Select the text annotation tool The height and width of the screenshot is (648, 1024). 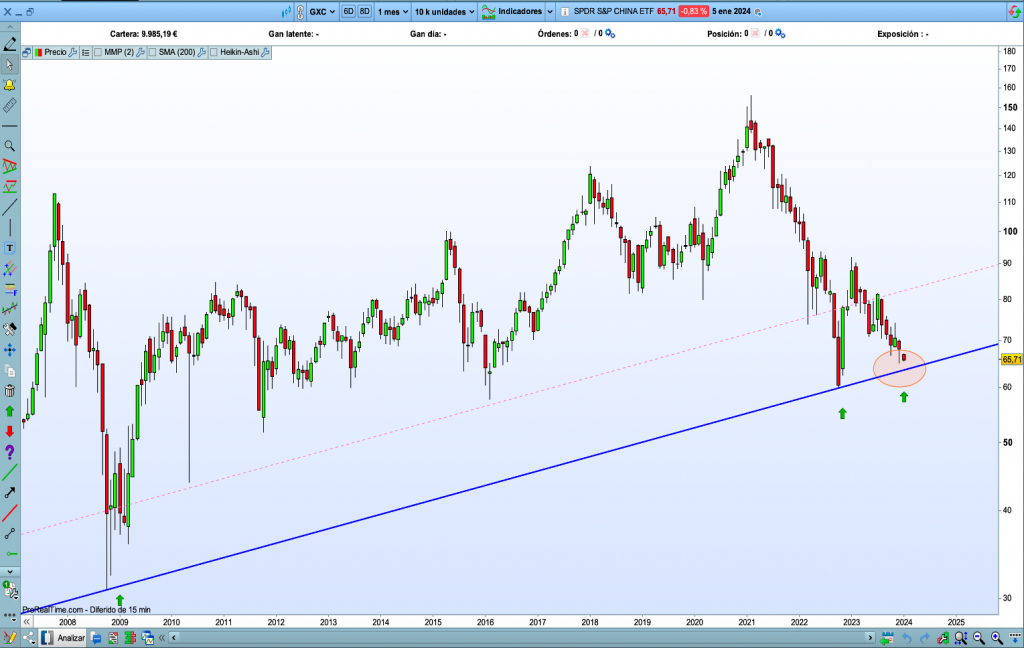tap(10, 247)
